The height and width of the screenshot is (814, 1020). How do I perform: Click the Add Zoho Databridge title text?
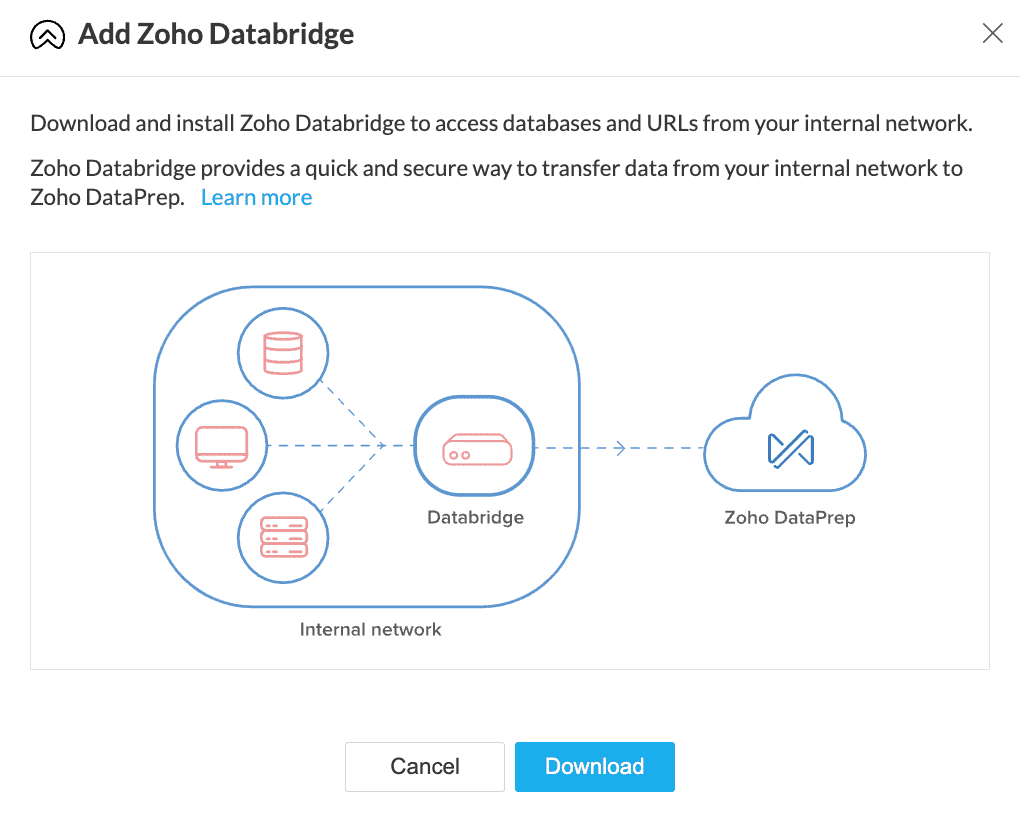[x=216, y=34]
